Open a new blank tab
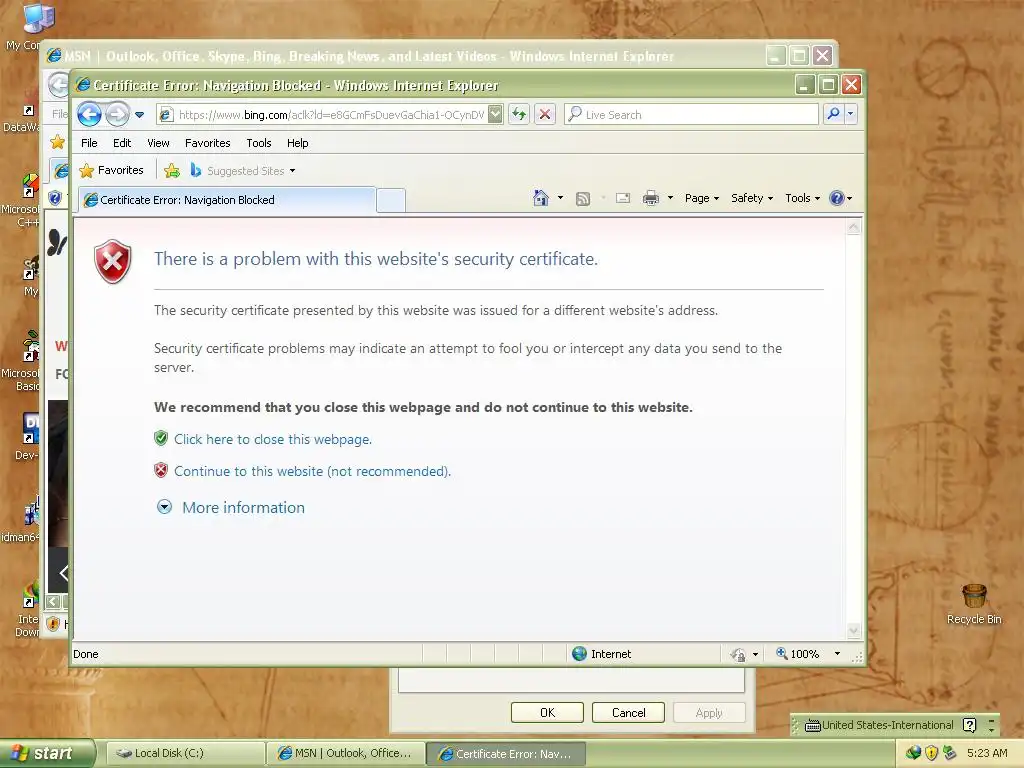The width and height of the screenshot is (1024, 768). [391, 200]
